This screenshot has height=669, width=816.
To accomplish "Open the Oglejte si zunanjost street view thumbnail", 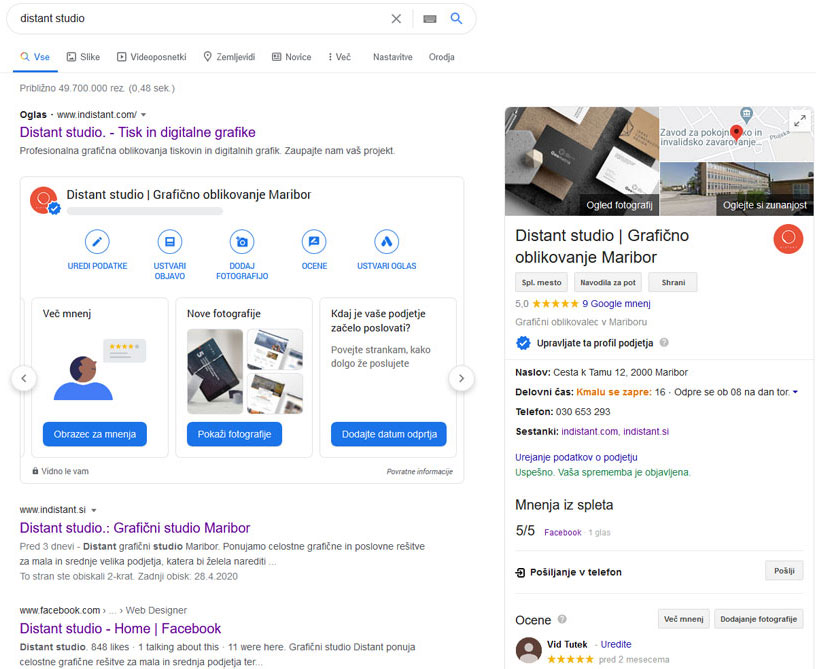I will 736,189.
